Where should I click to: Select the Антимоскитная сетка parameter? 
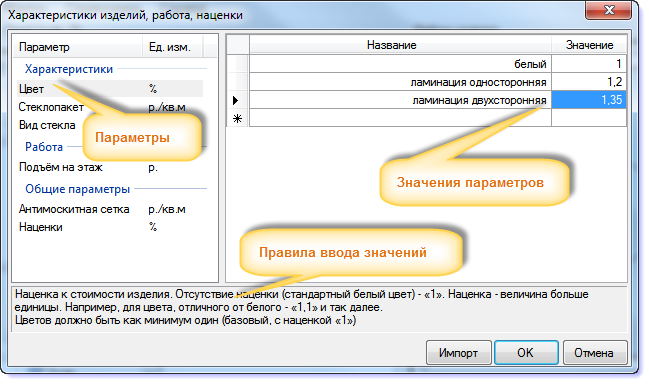[x=74, y=209]
